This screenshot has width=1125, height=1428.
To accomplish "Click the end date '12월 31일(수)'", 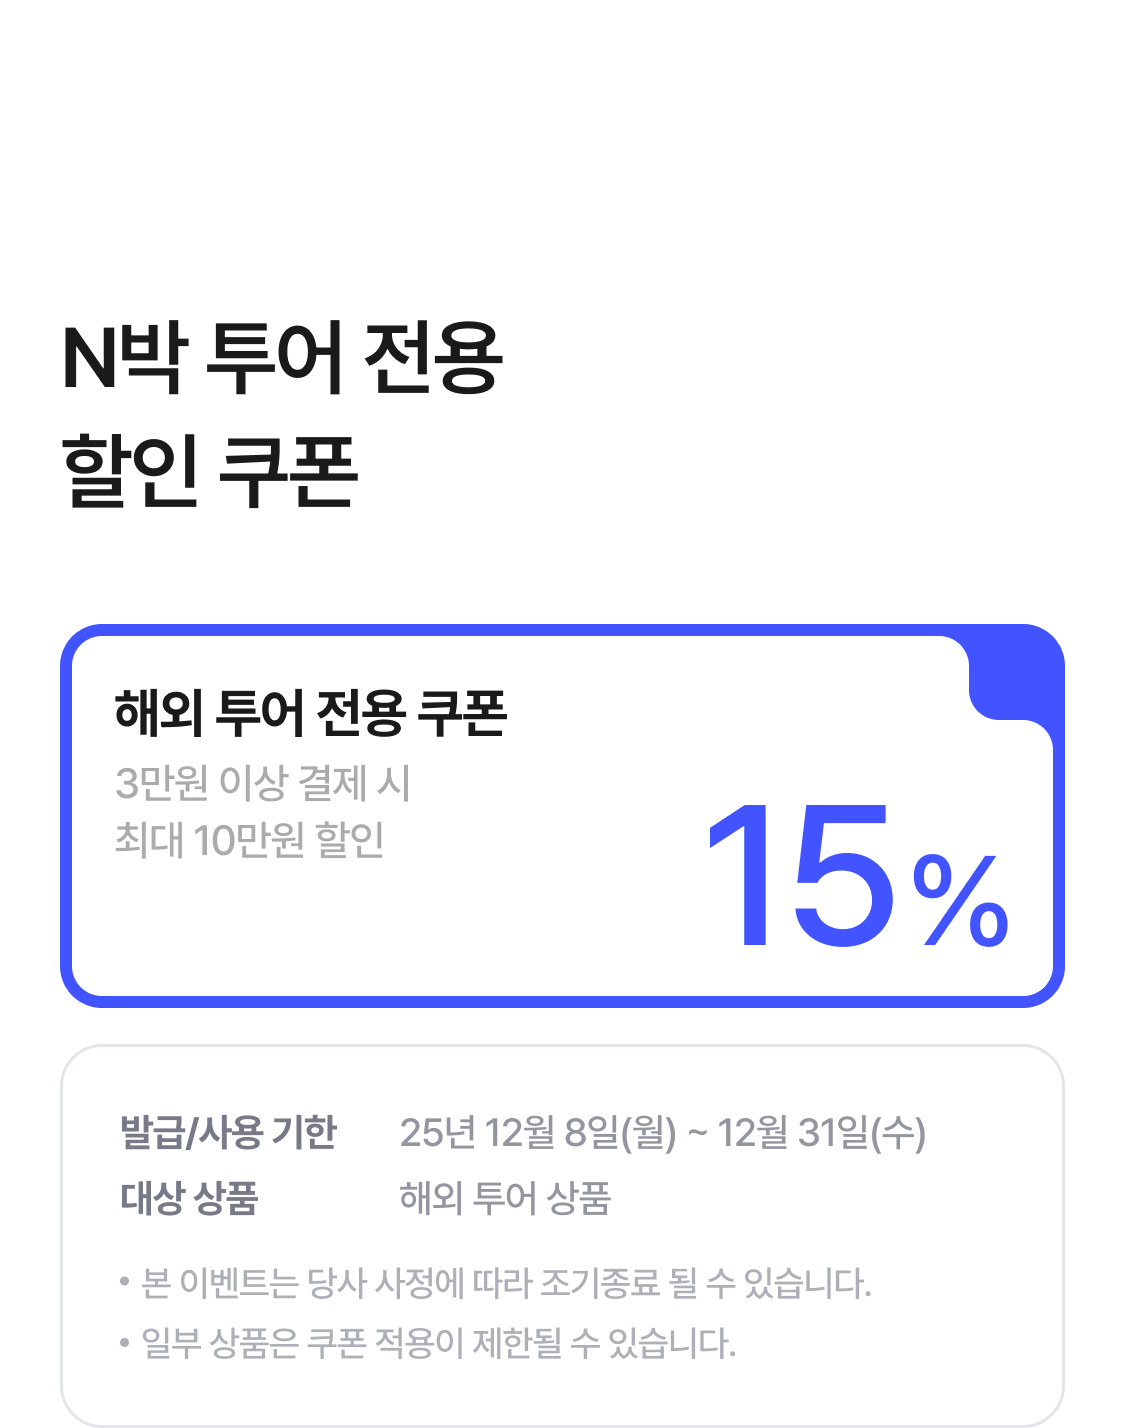I will (821, 1133).
